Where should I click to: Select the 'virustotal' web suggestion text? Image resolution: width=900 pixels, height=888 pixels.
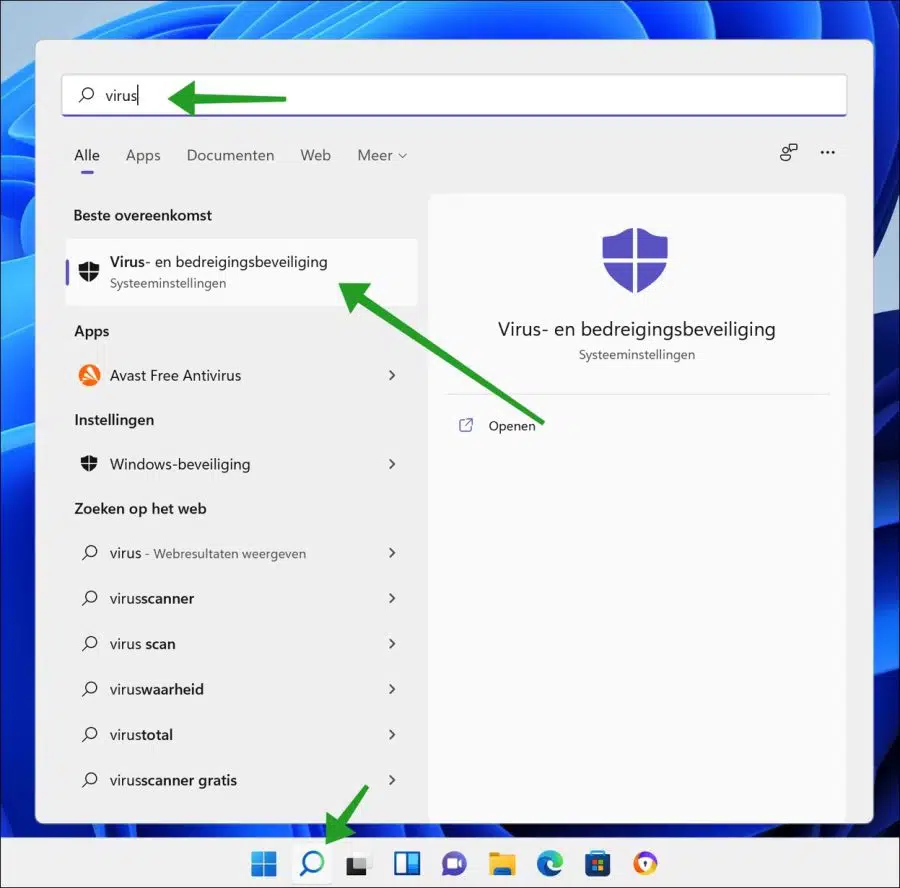click(141, 734)
